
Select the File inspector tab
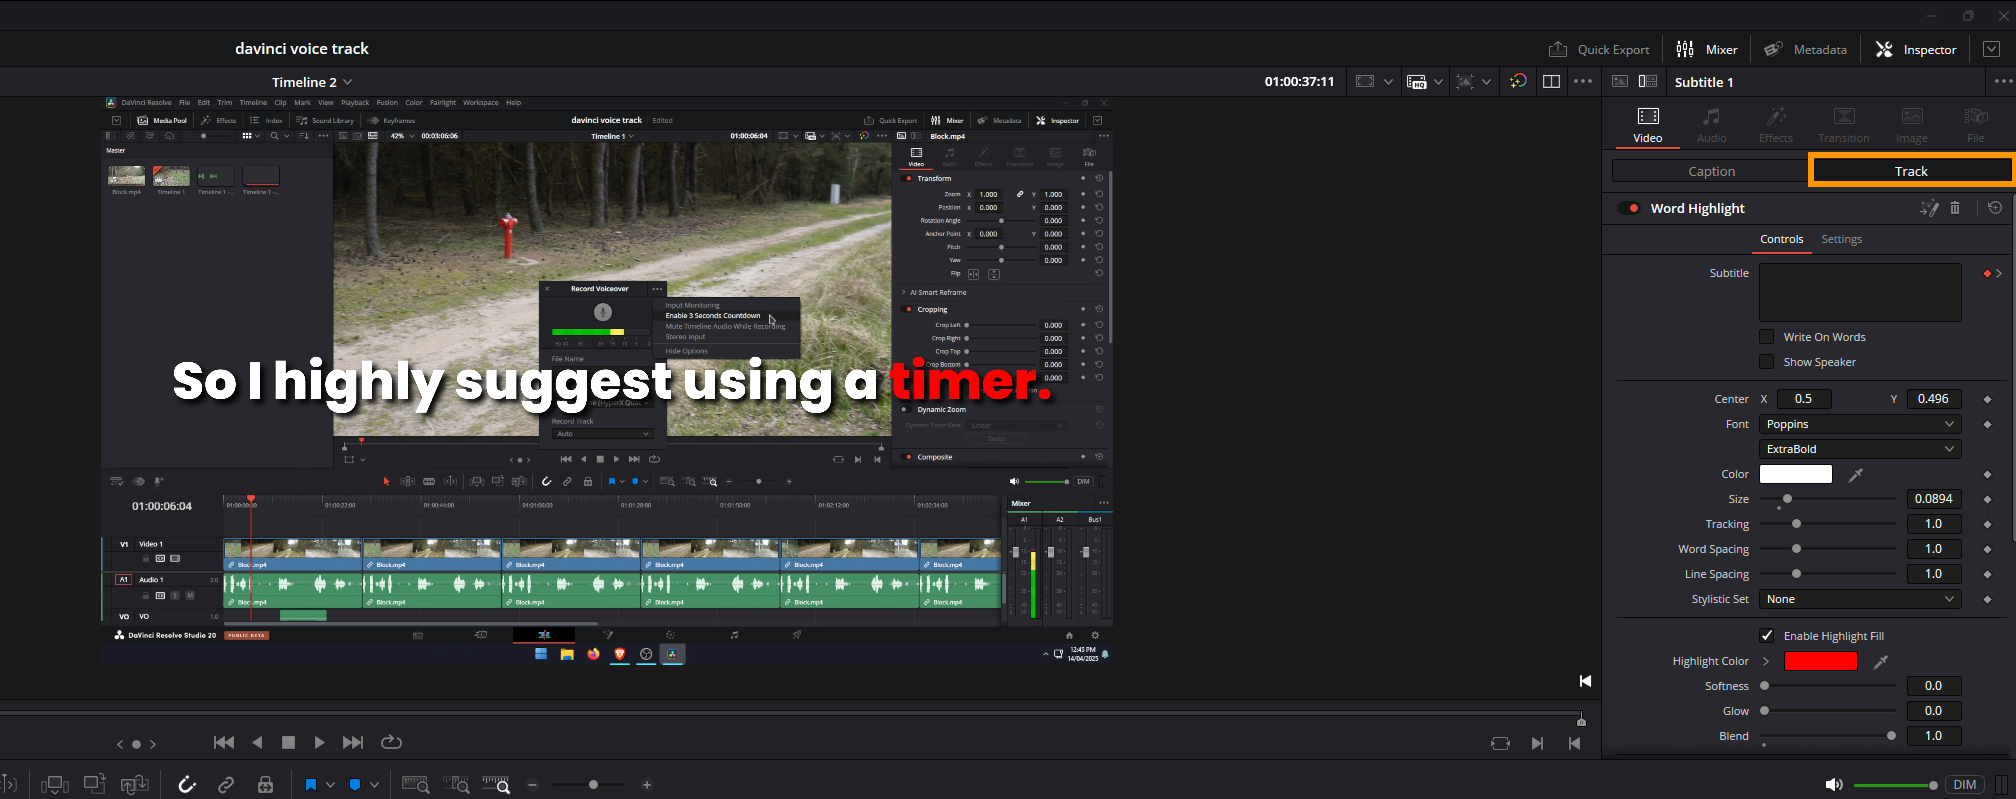tap(1976, 126)
